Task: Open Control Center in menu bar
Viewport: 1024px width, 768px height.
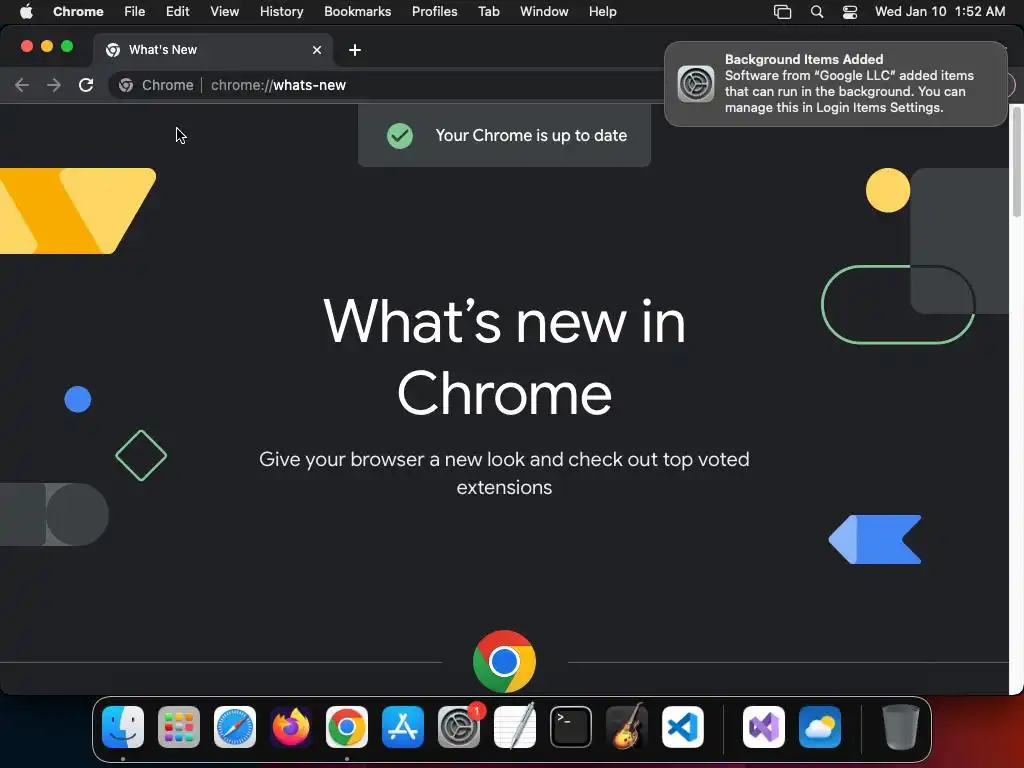Action: point(850,11)
